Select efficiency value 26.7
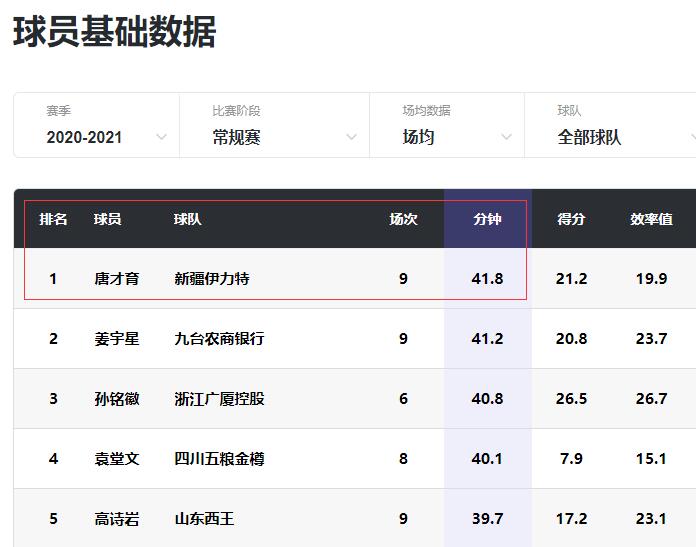Viewport: 696px width, 547px height. (x=651, y=399)
